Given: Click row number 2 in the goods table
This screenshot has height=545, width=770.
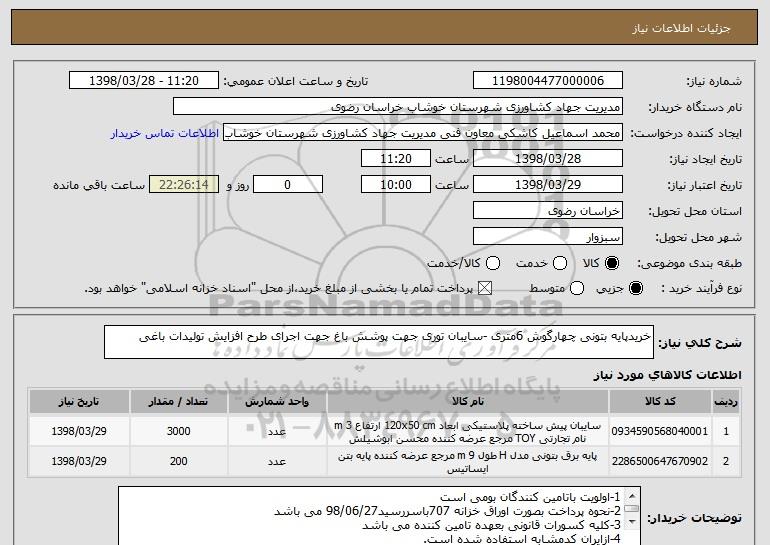Looking at the screenshot, I should point(726,461).
